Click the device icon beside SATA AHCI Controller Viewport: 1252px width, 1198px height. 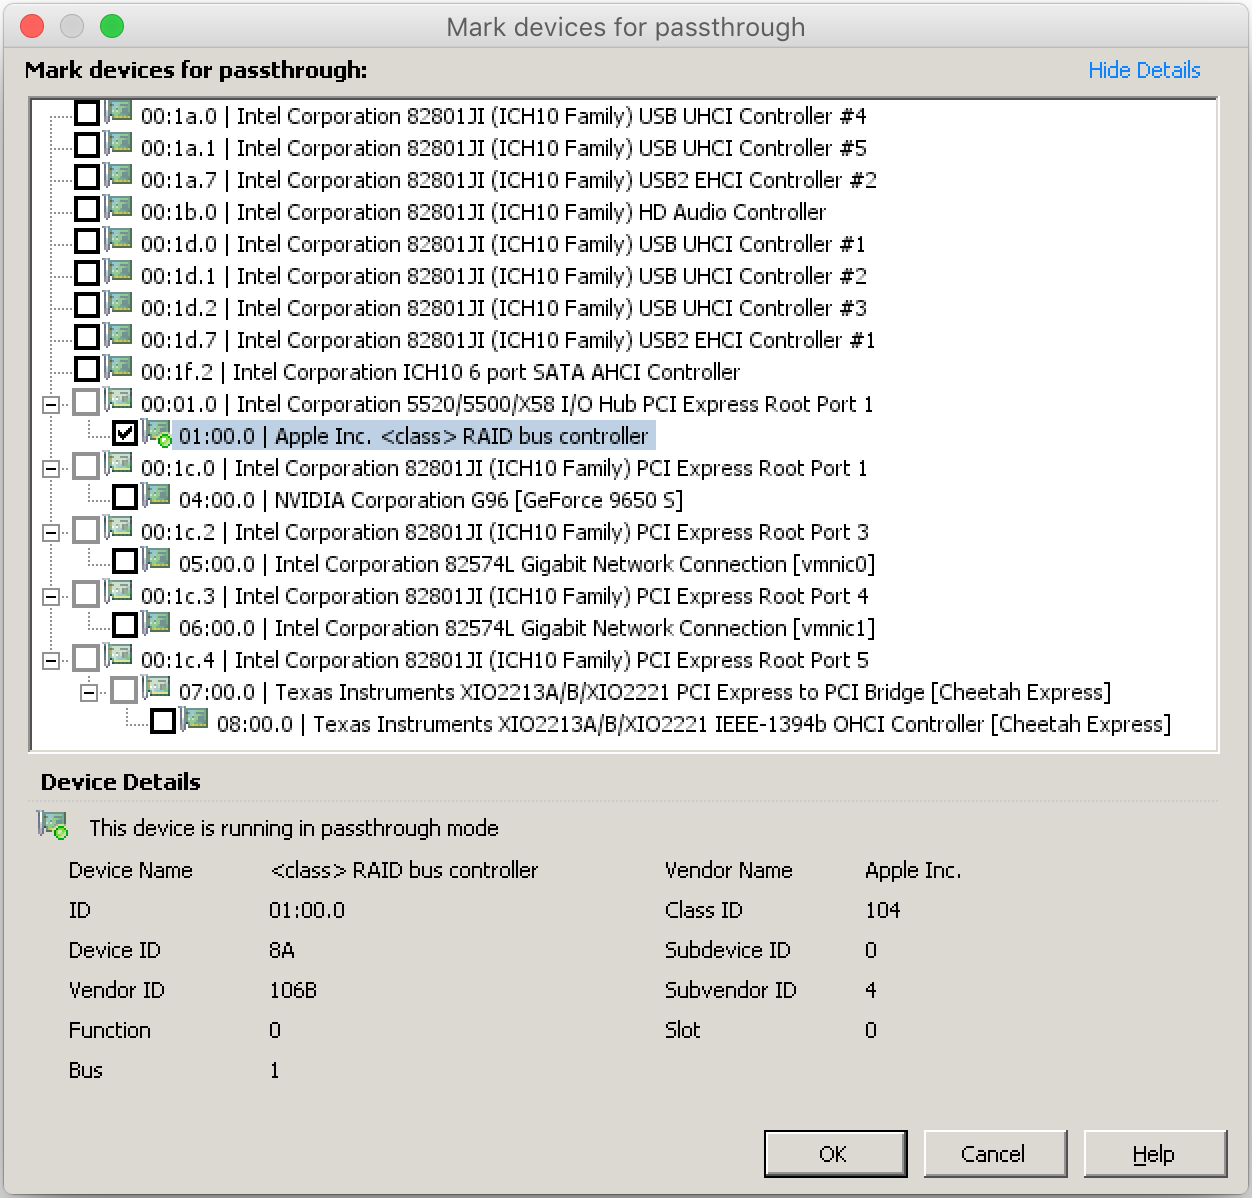tap(119, 368)
